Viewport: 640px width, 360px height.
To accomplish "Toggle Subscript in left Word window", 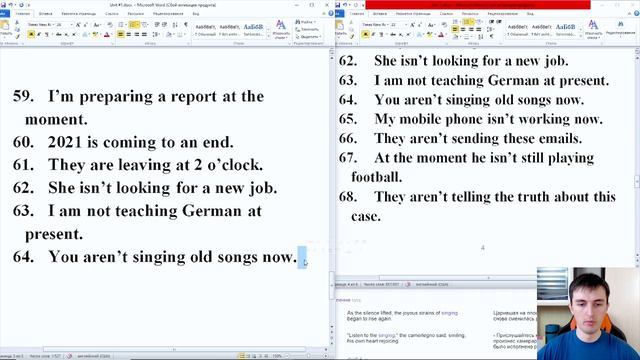I will point(67,35).
